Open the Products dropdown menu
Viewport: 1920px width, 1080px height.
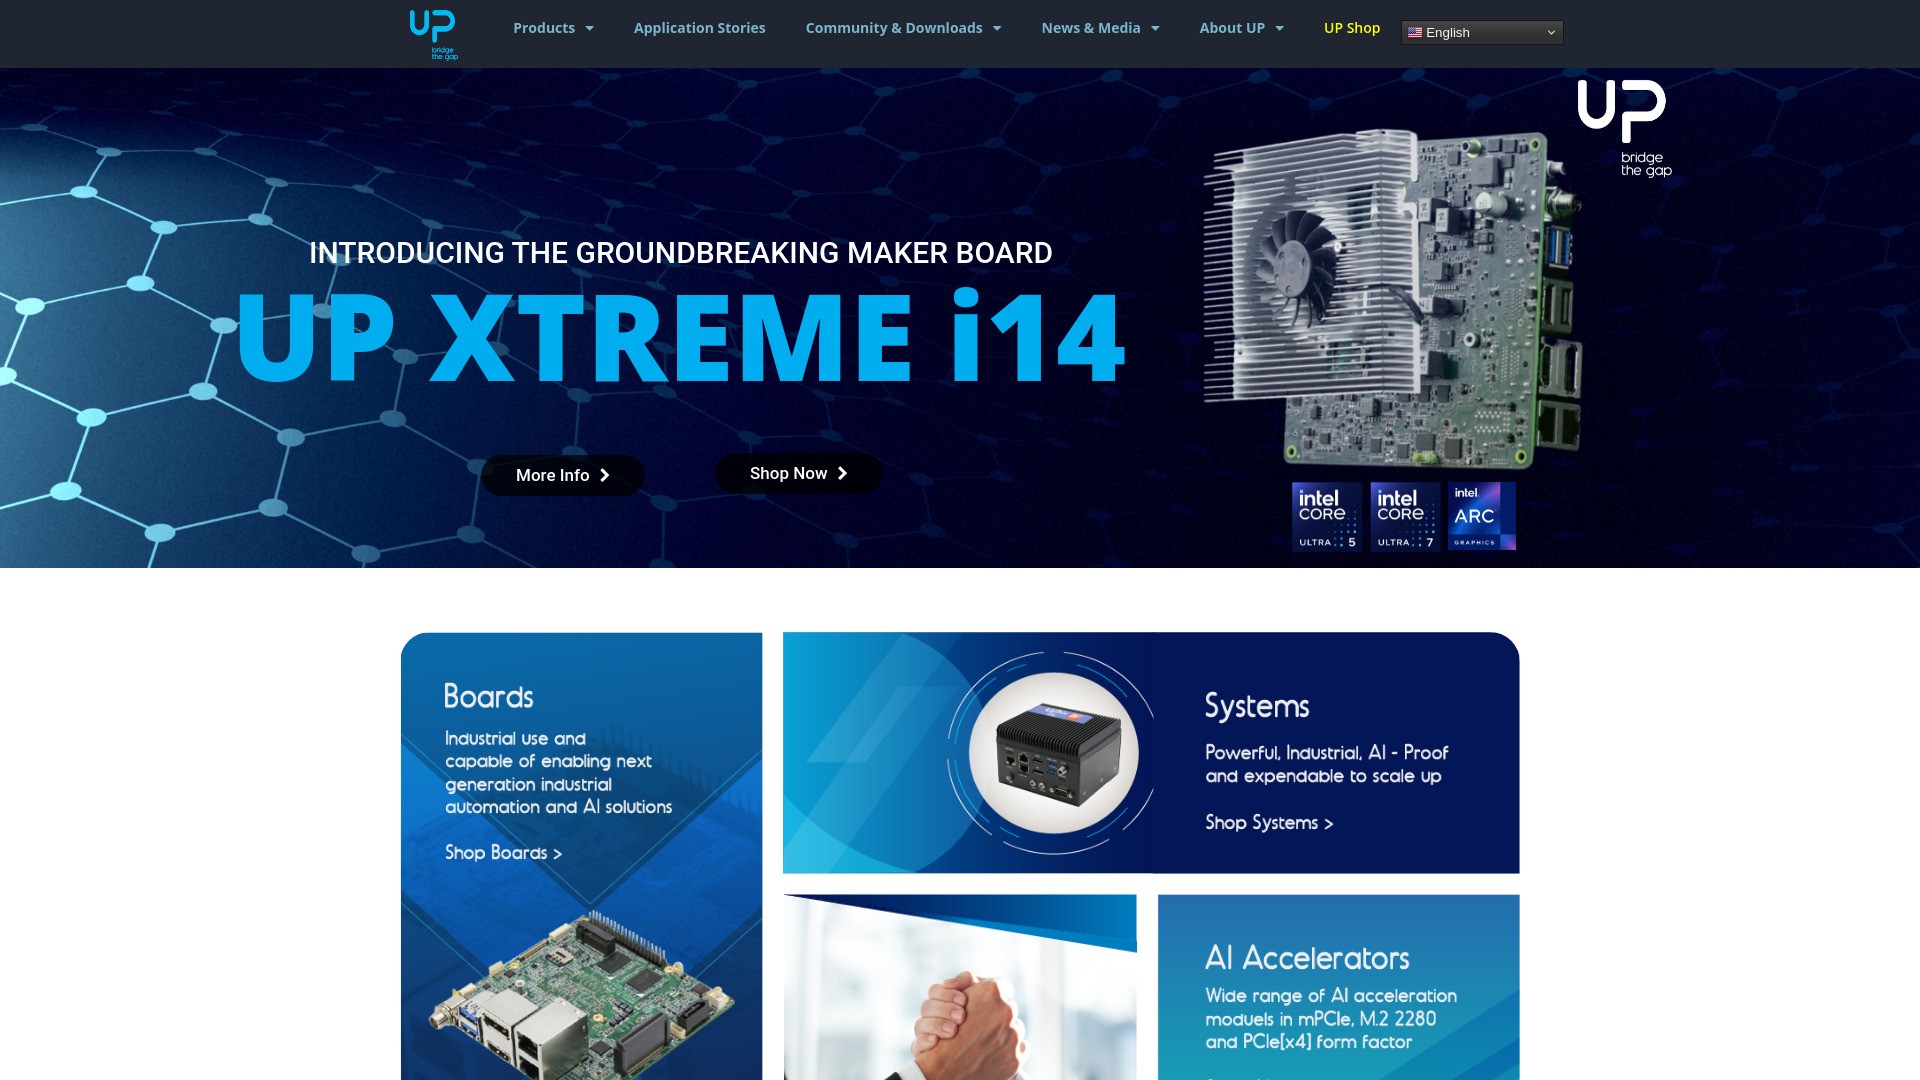click(x=552, y=28)
